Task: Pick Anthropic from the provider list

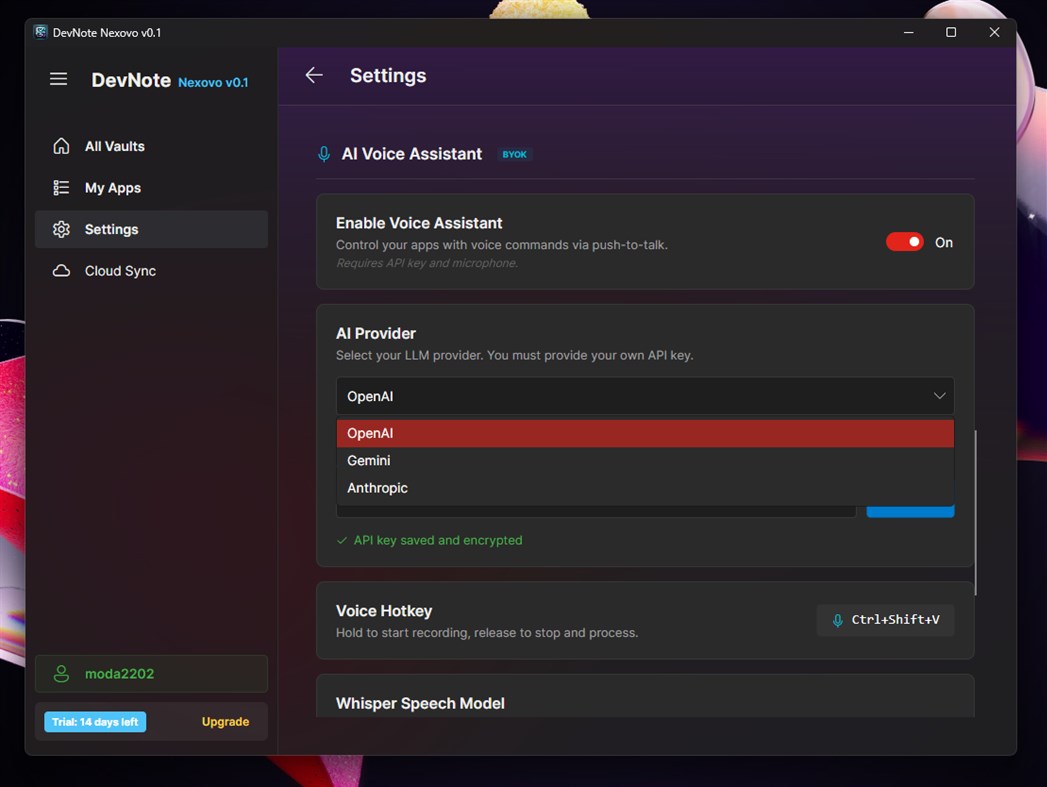Action: coord(645,488)
